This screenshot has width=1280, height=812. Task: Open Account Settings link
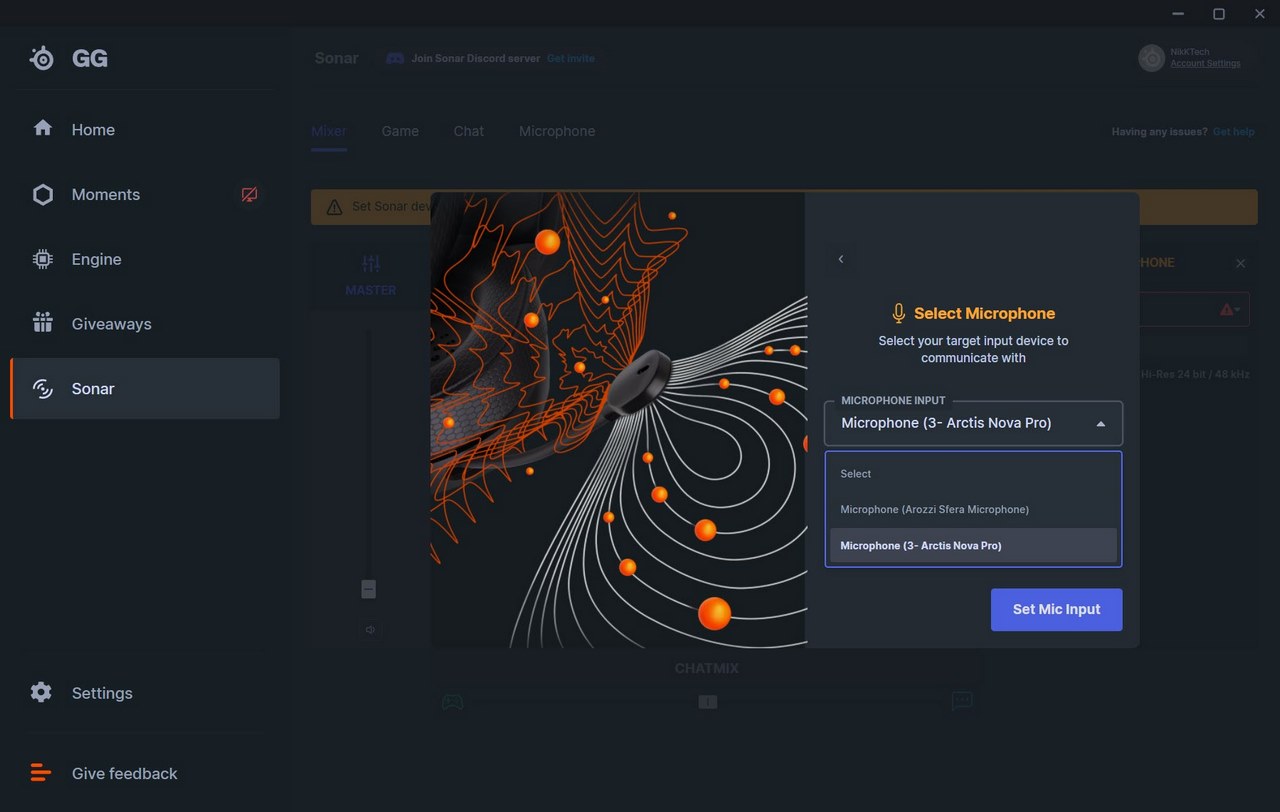(1205, 64)
